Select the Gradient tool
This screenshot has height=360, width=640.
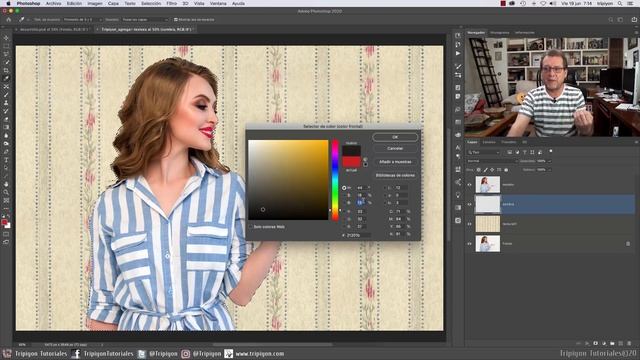(x=6, y=127)
